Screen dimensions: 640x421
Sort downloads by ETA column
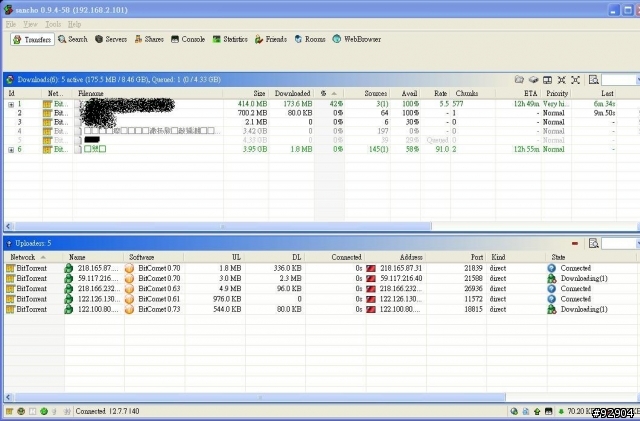pyautogui.click(x=518, y=94)
